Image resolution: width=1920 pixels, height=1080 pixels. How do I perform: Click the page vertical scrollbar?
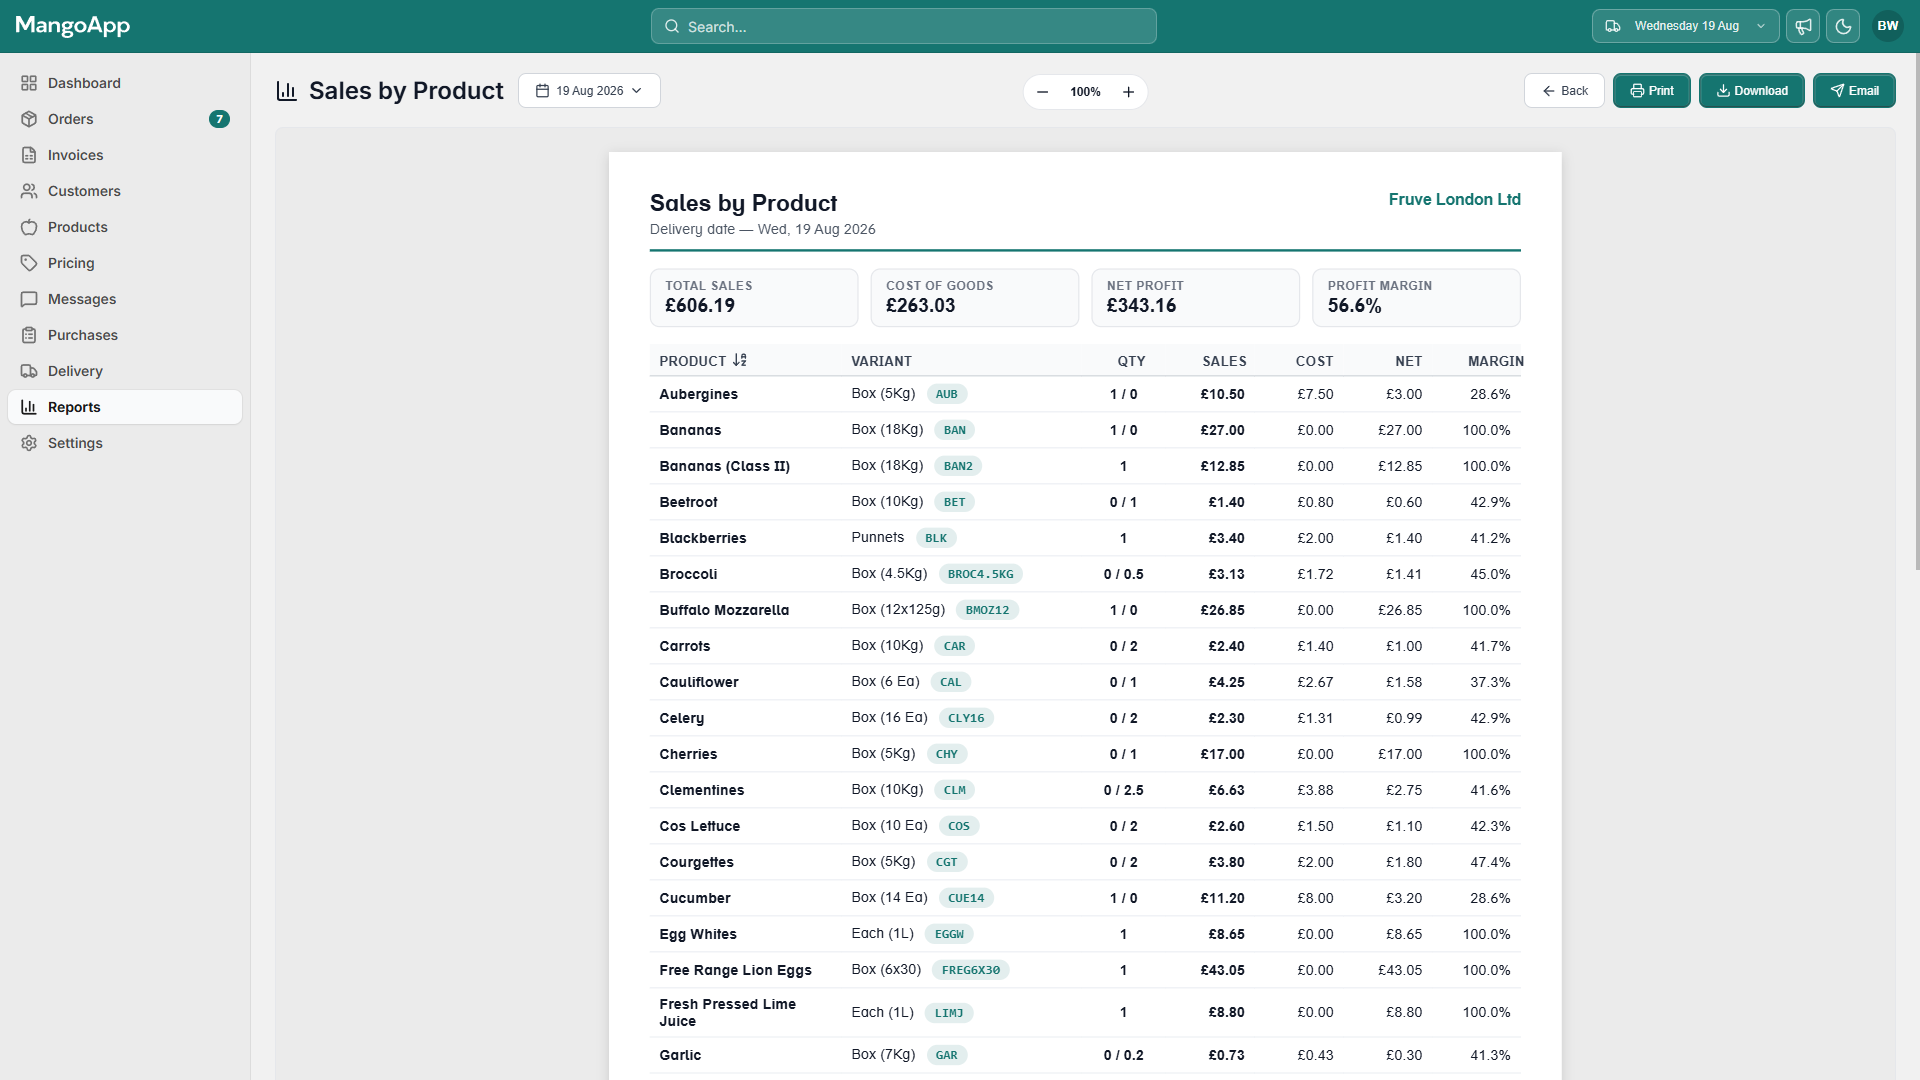(x=1916, y=312)
